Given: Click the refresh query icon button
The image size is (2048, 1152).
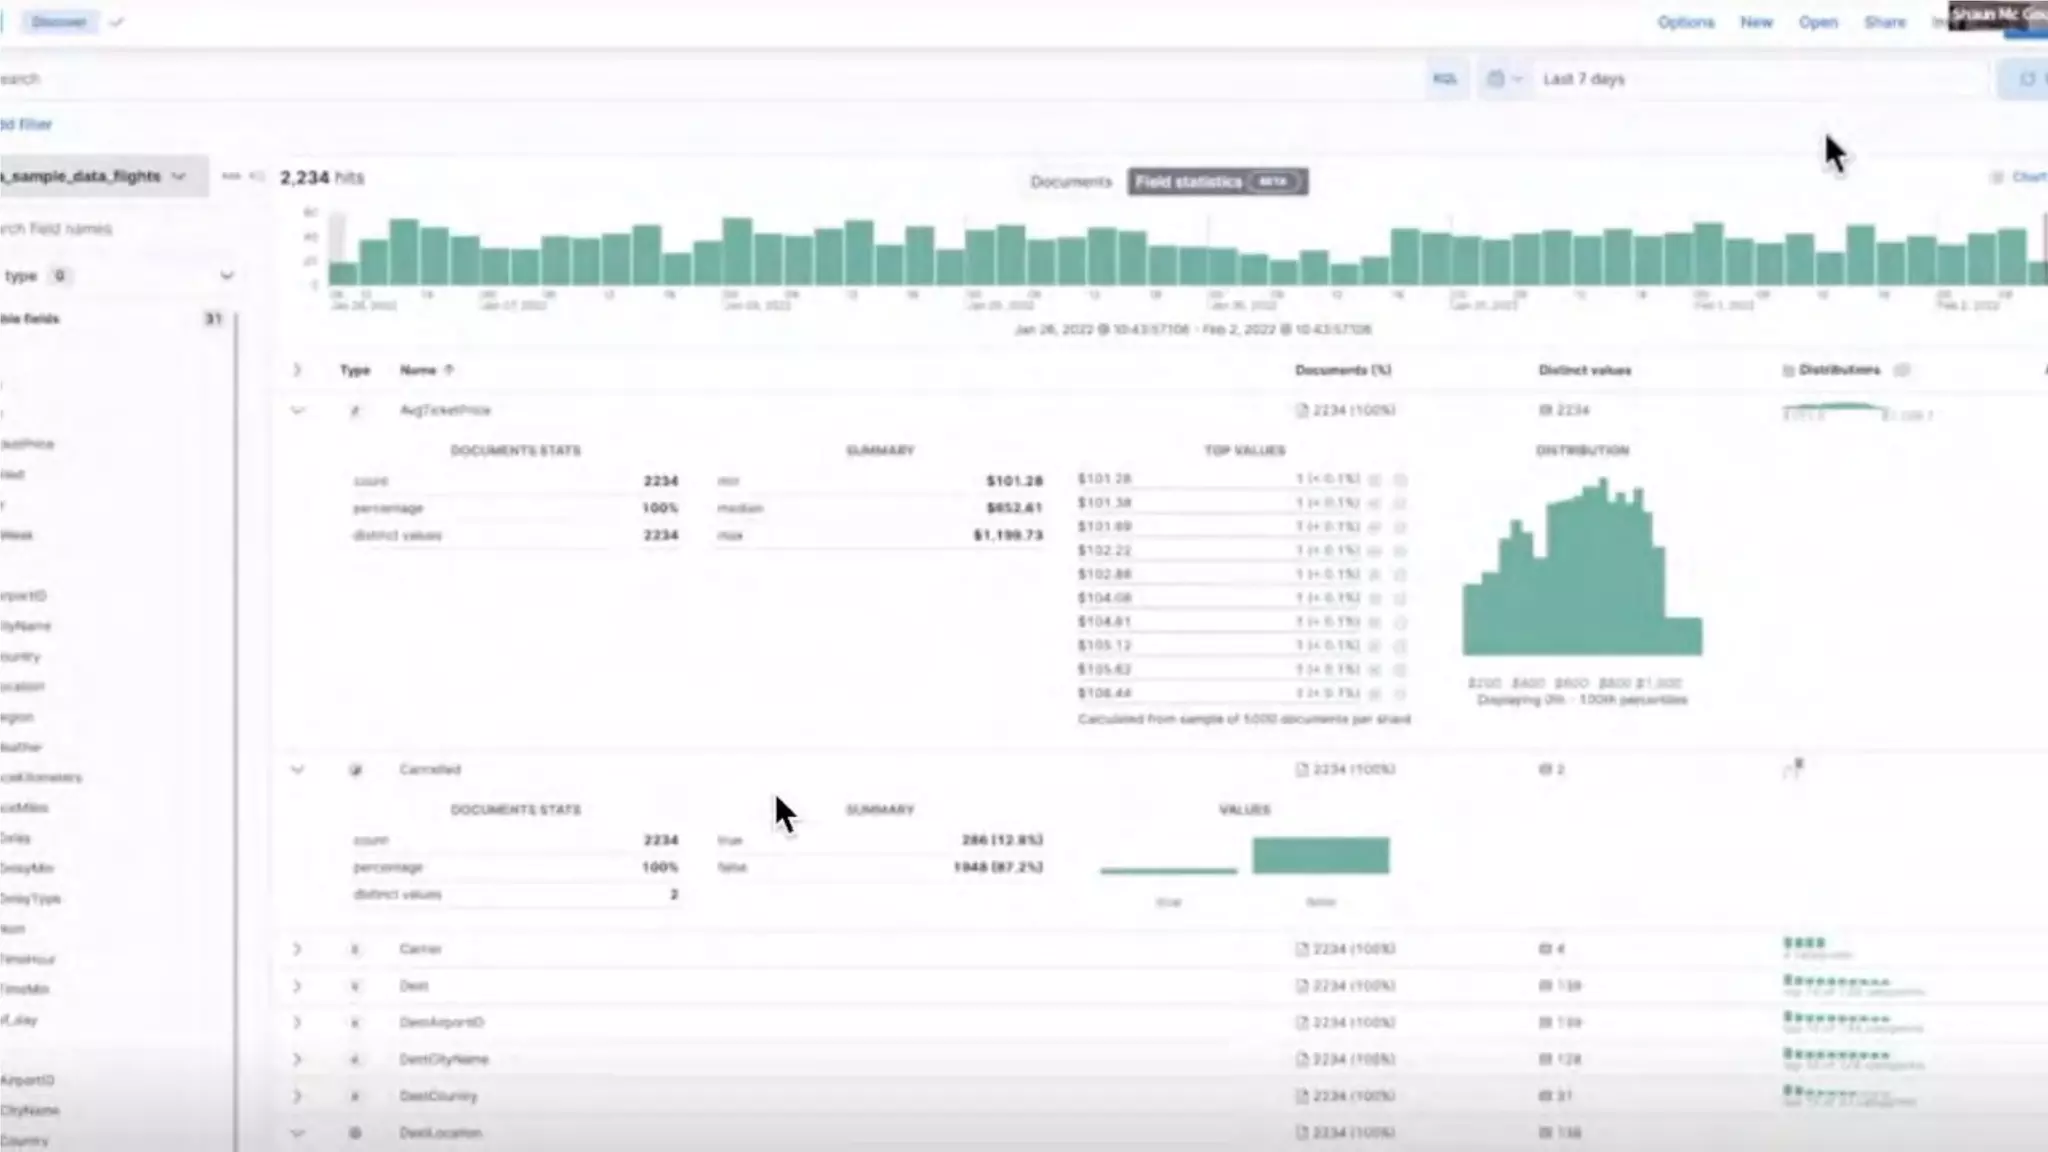Looking at the screenshot, I should tap(2026, 79).
